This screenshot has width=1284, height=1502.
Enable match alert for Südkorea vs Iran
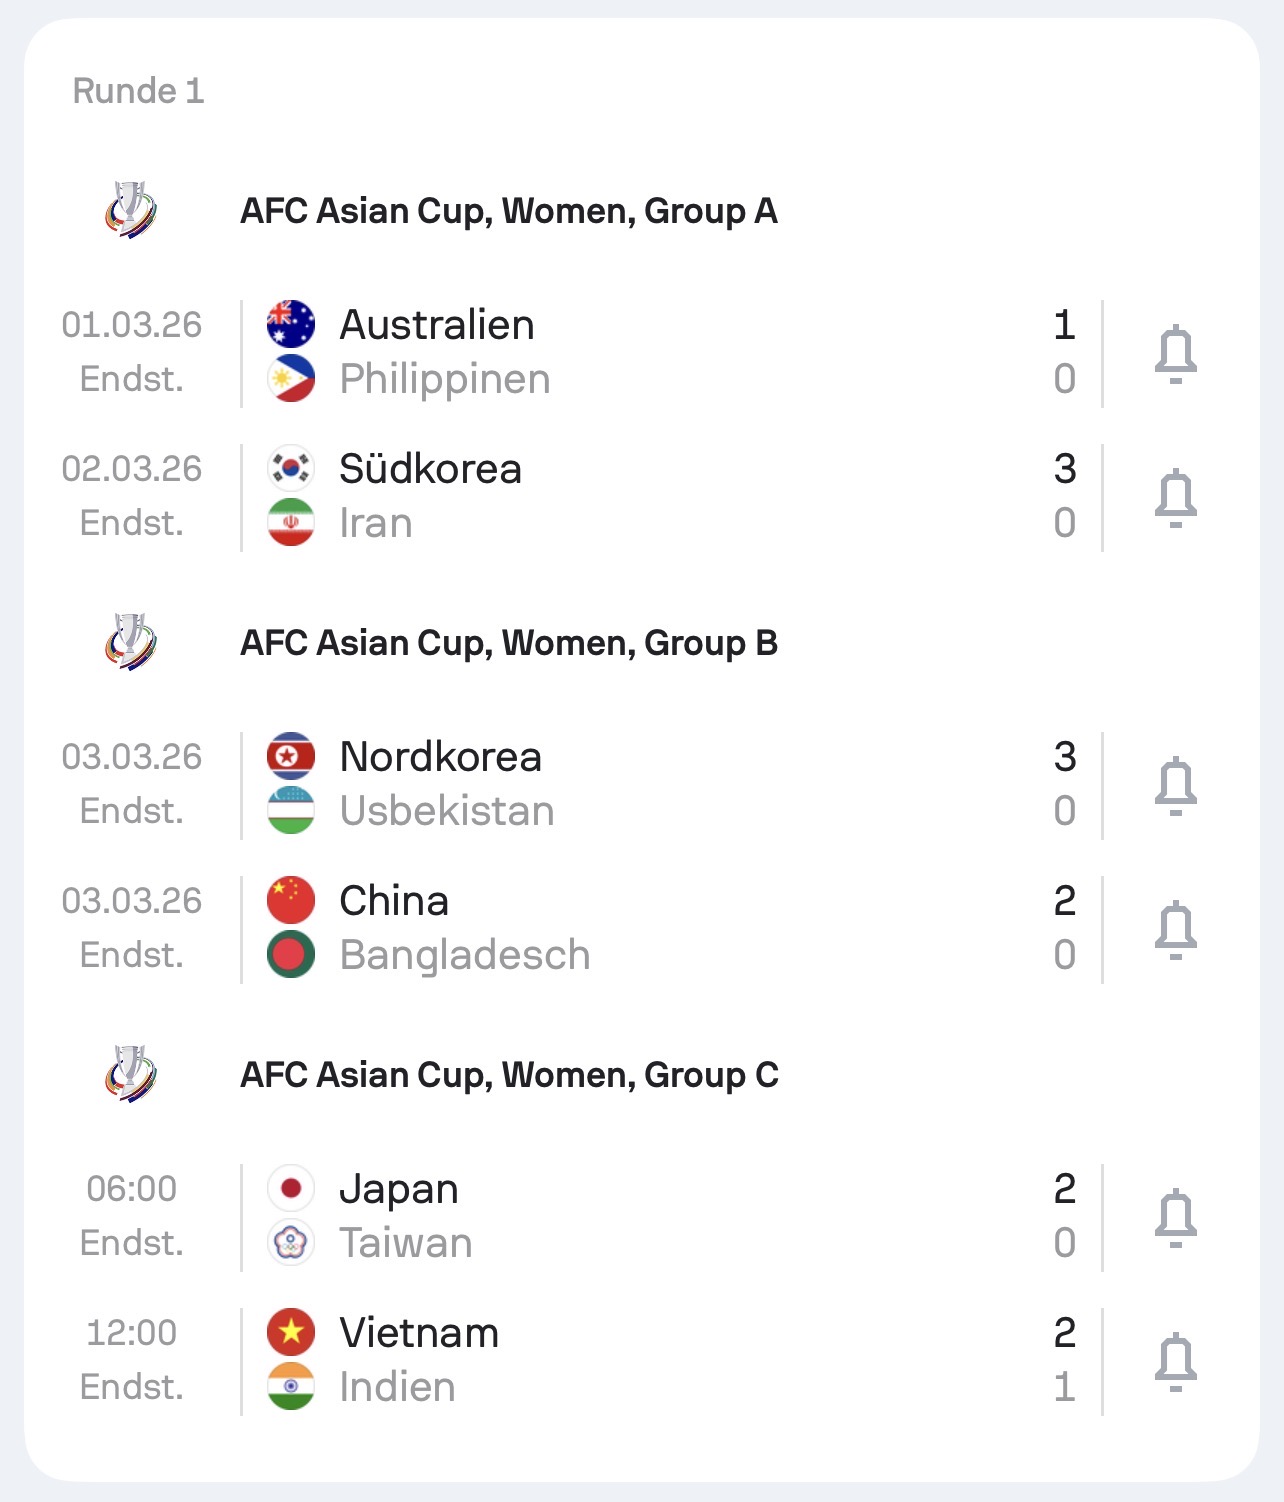(x=1175, y=498)
